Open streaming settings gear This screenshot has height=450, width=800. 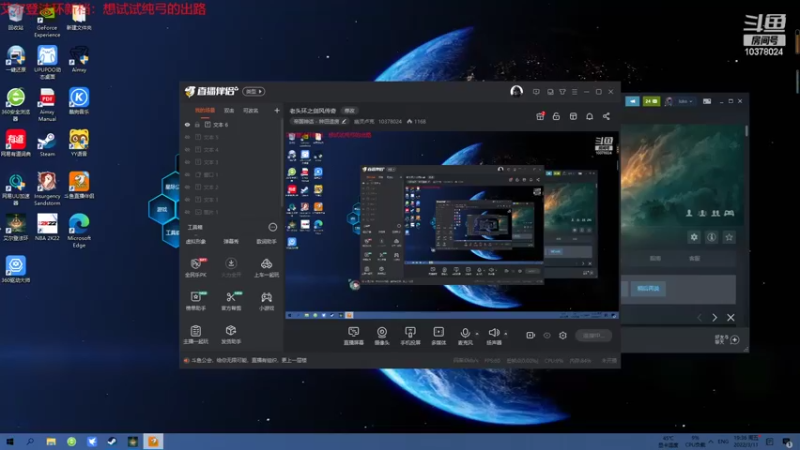click(563, 336)
